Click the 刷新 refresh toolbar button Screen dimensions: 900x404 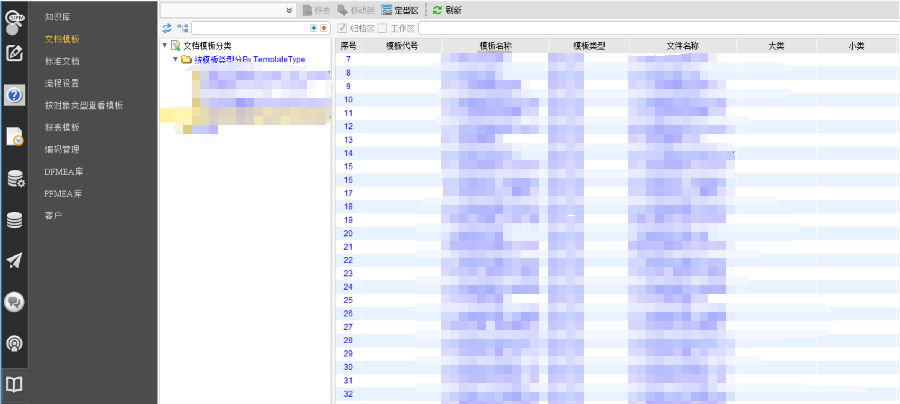[x=447, y=10]
